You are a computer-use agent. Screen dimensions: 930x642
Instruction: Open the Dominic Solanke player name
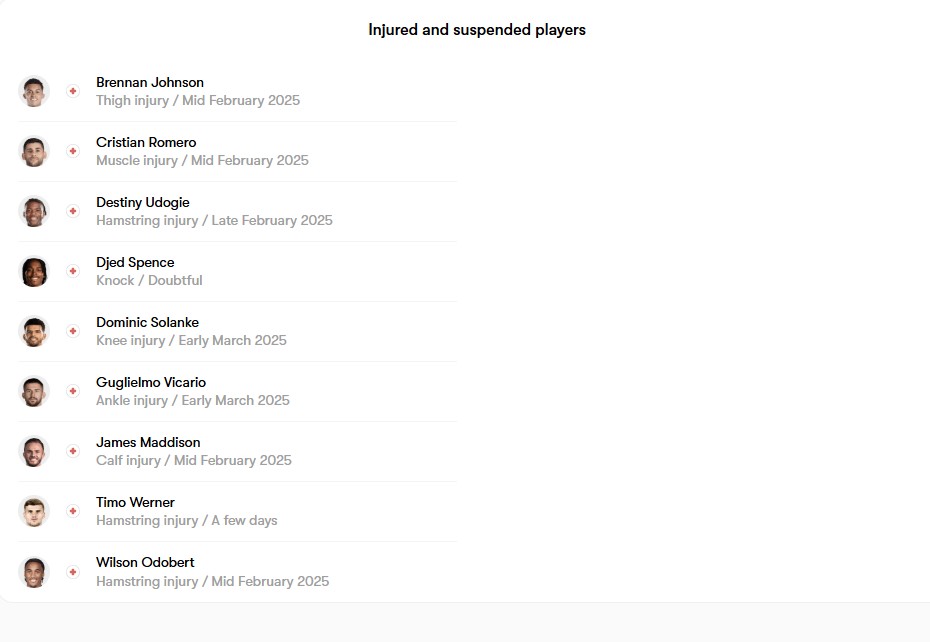click(147, 323)
